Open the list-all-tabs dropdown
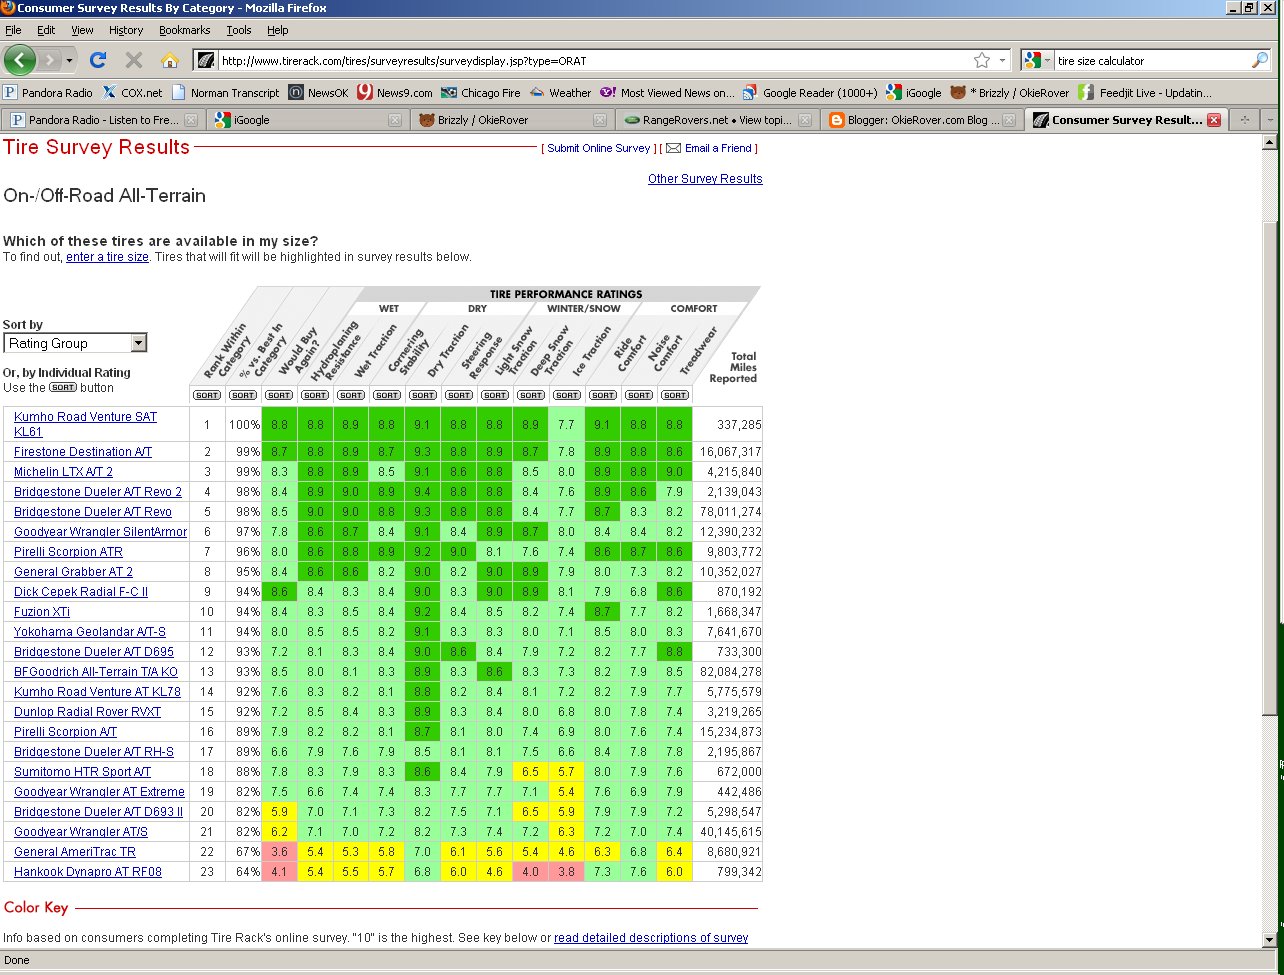1284x975 pixels. (1271, 120)
